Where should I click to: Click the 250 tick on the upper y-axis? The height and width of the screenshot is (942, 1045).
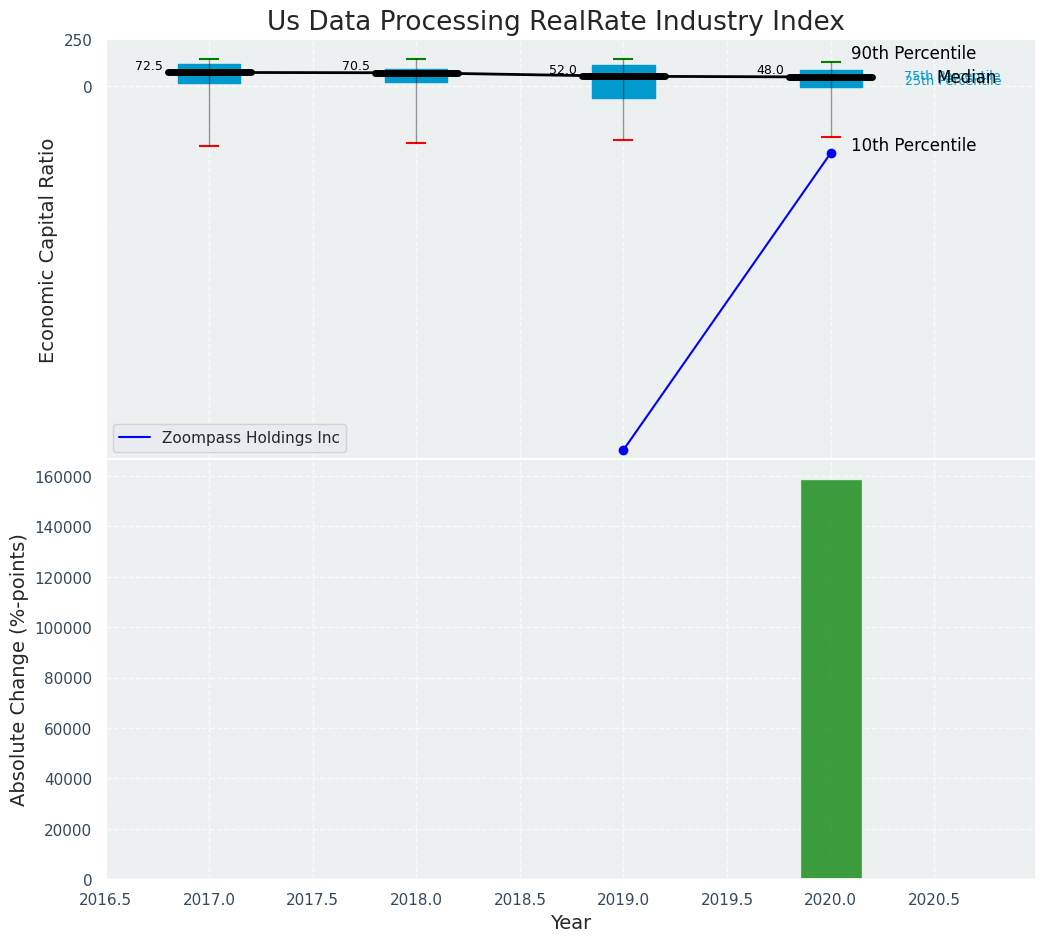[78, 40]
